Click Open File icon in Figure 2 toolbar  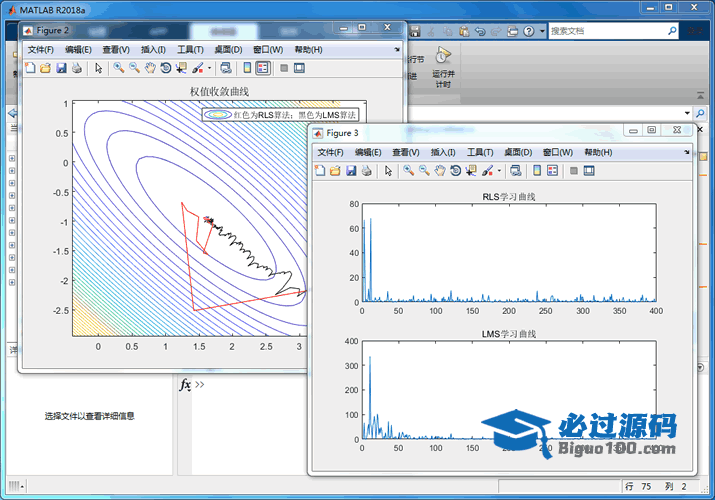(x=45, y=68)
